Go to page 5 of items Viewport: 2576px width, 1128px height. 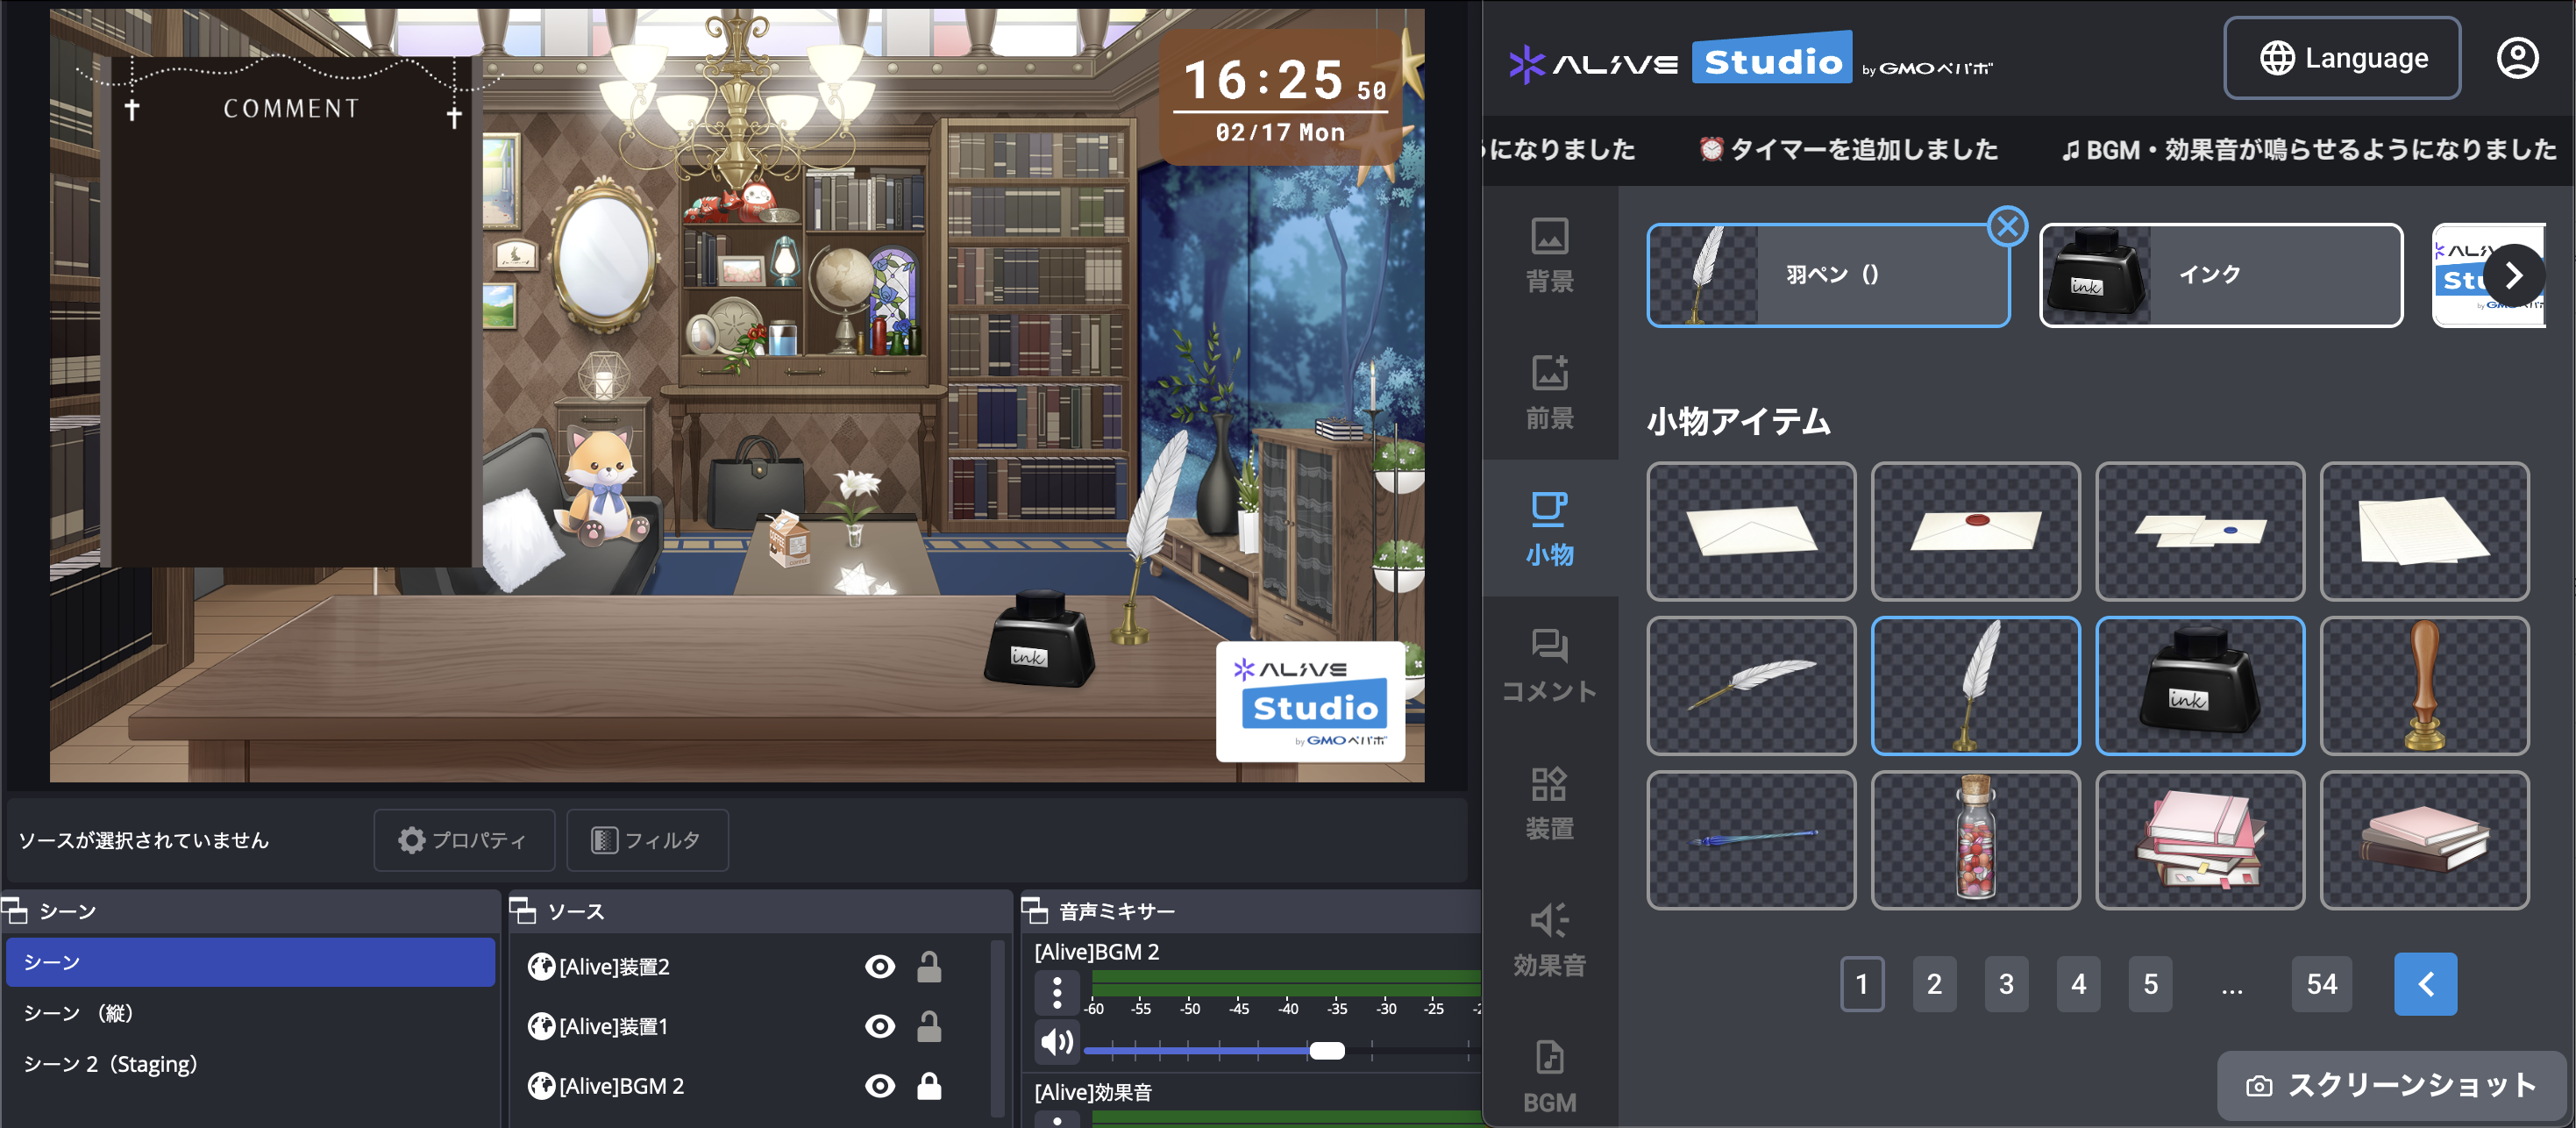click(x=2150, y=984)
